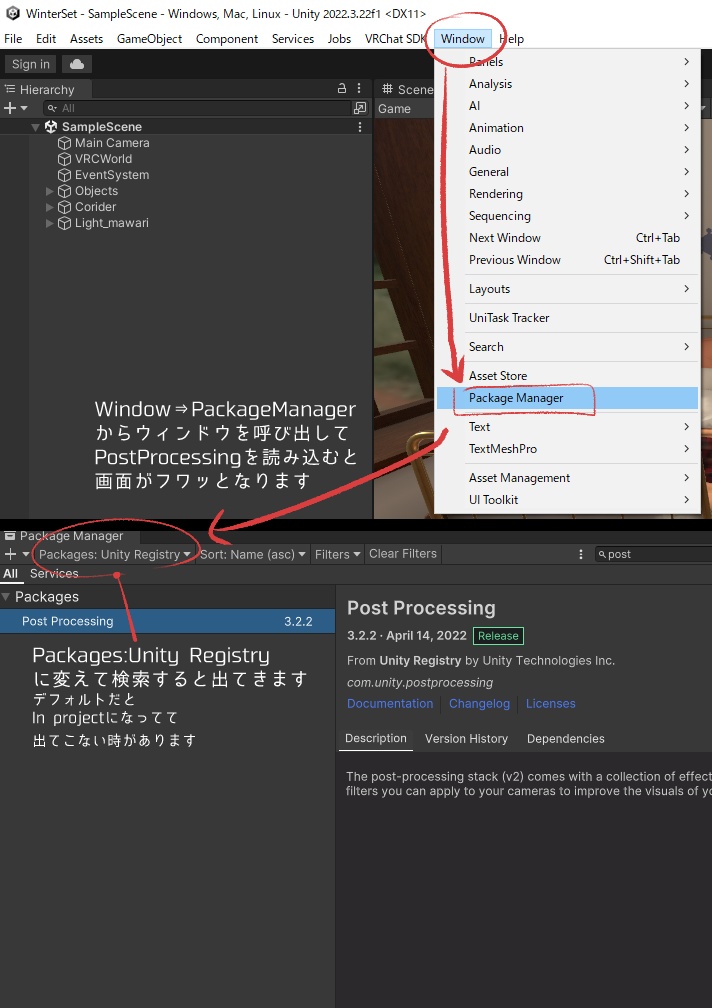
Task: Open the Analysis submenu
Action: [567, 84]
